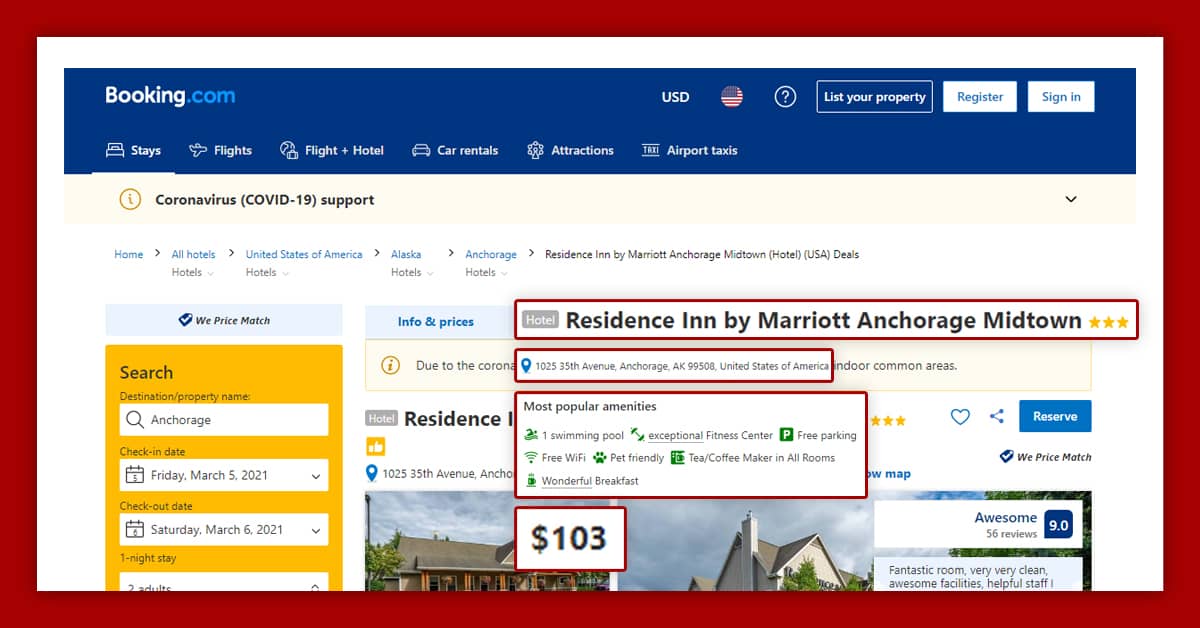Click the check-in calendar icon
1200x628 pixels.
[x=135, y=475]
